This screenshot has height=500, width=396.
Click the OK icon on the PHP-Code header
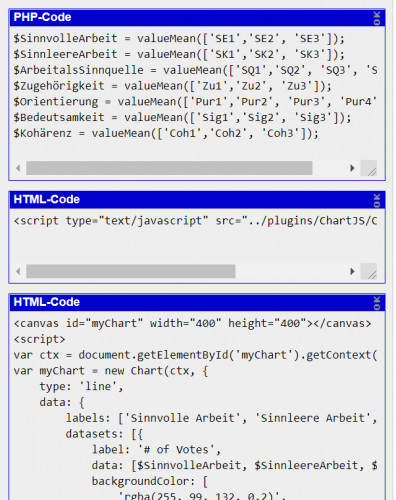click(x=377, y=18)
